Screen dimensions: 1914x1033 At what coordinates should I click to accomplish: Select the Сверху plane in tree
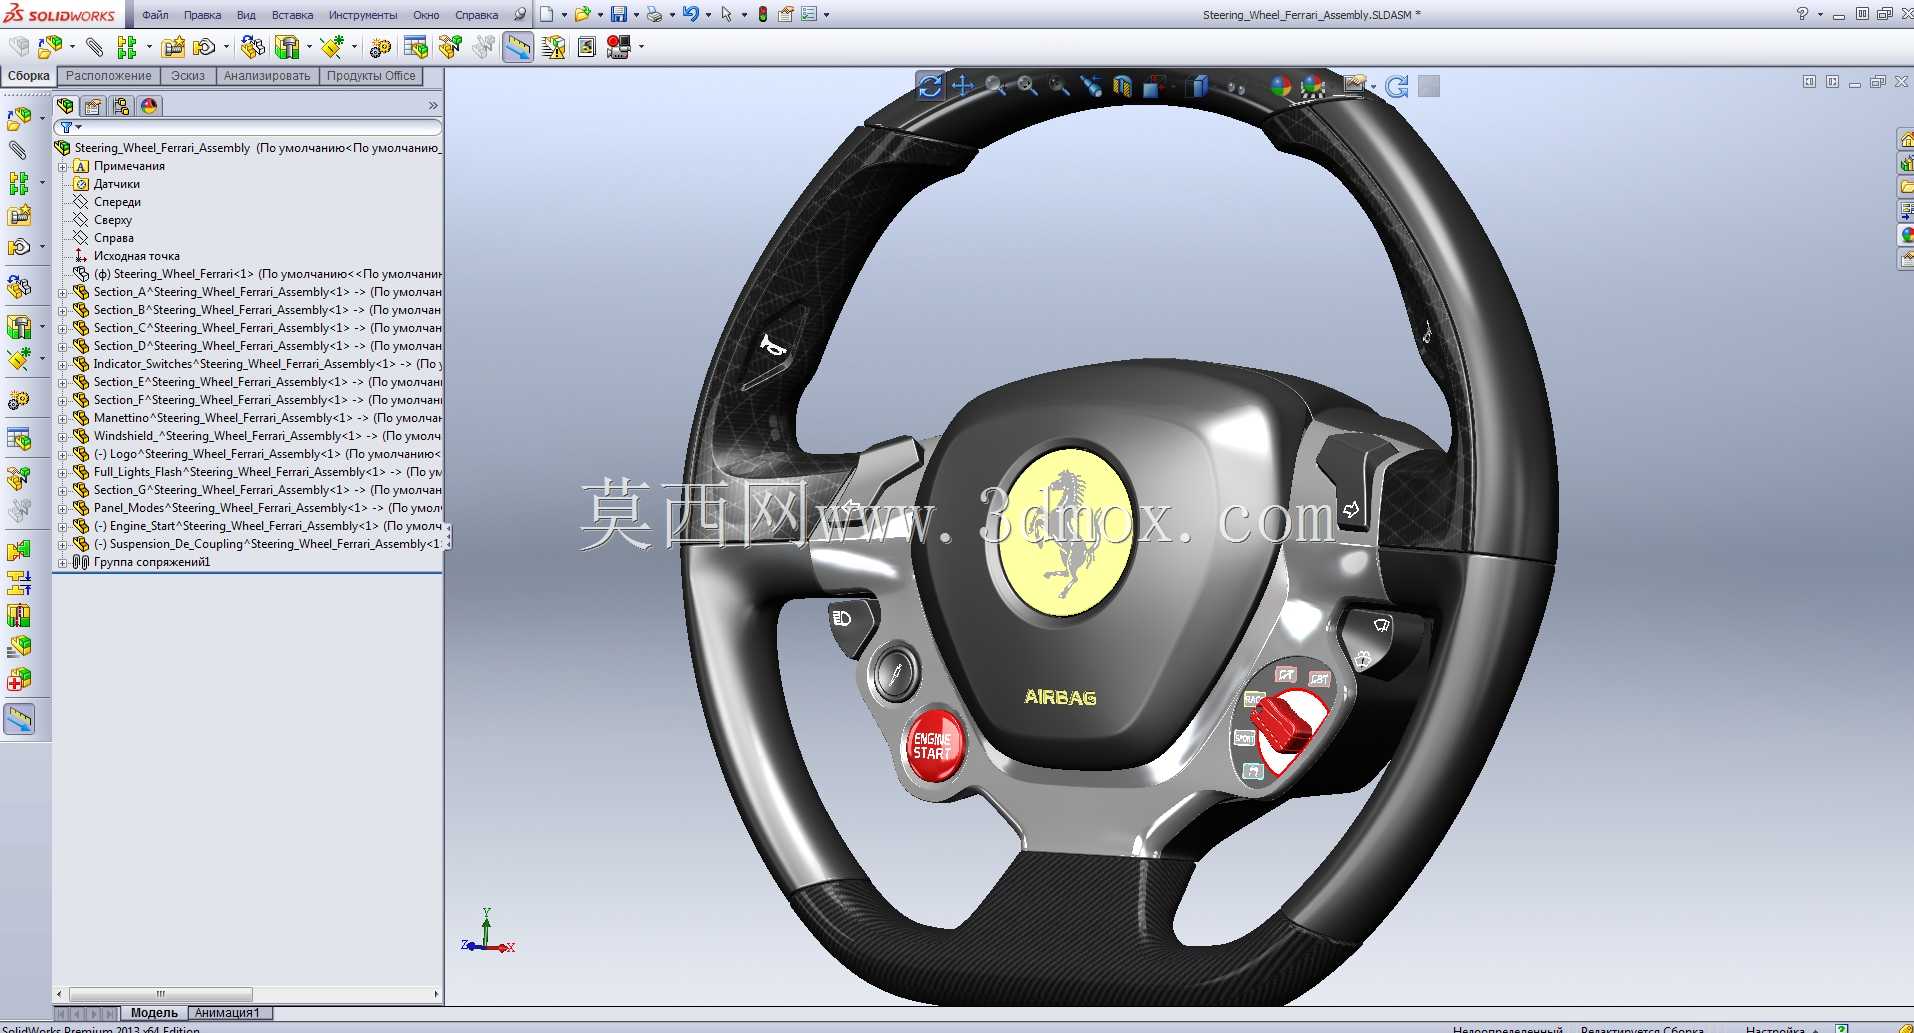click(x=113, y=220)
